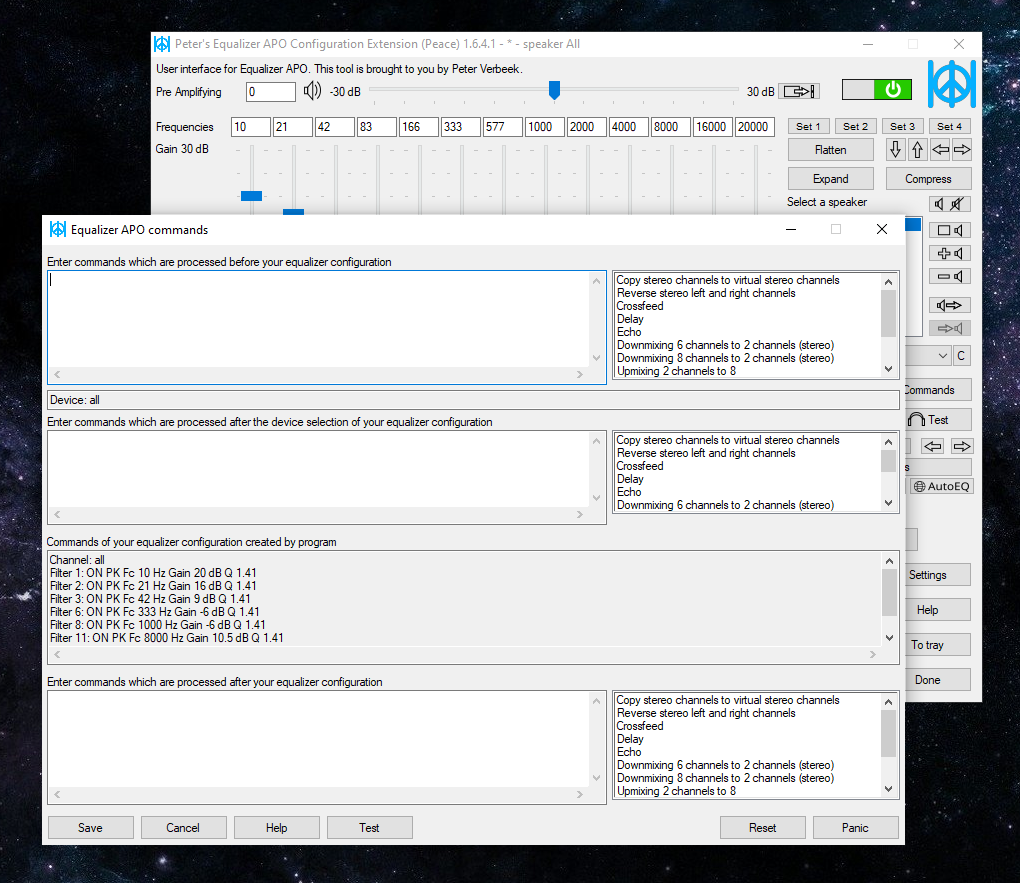The image size is (1020, 883).
Task: Click the Device: all field
Action: [473, 400]
